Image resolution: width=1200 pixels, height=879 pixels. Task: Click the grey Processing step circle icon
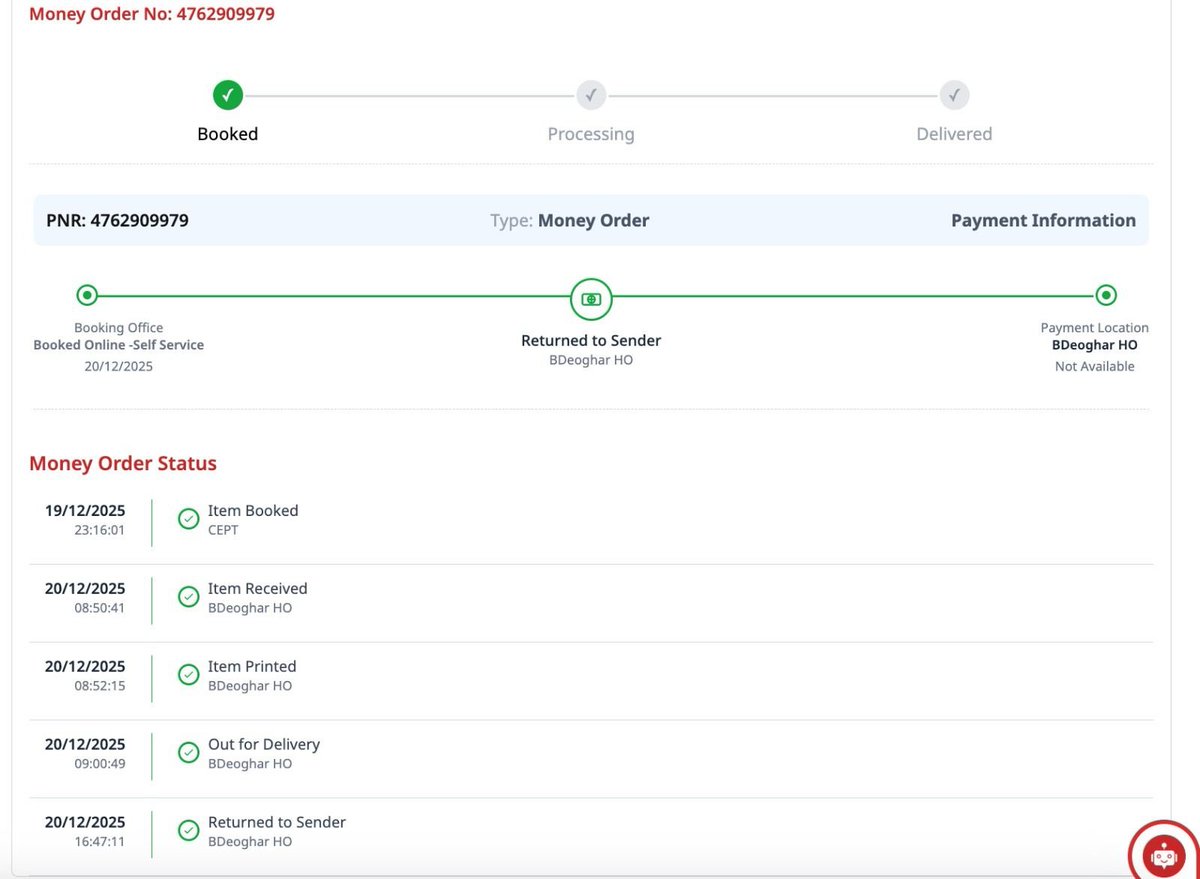(591, 96)
